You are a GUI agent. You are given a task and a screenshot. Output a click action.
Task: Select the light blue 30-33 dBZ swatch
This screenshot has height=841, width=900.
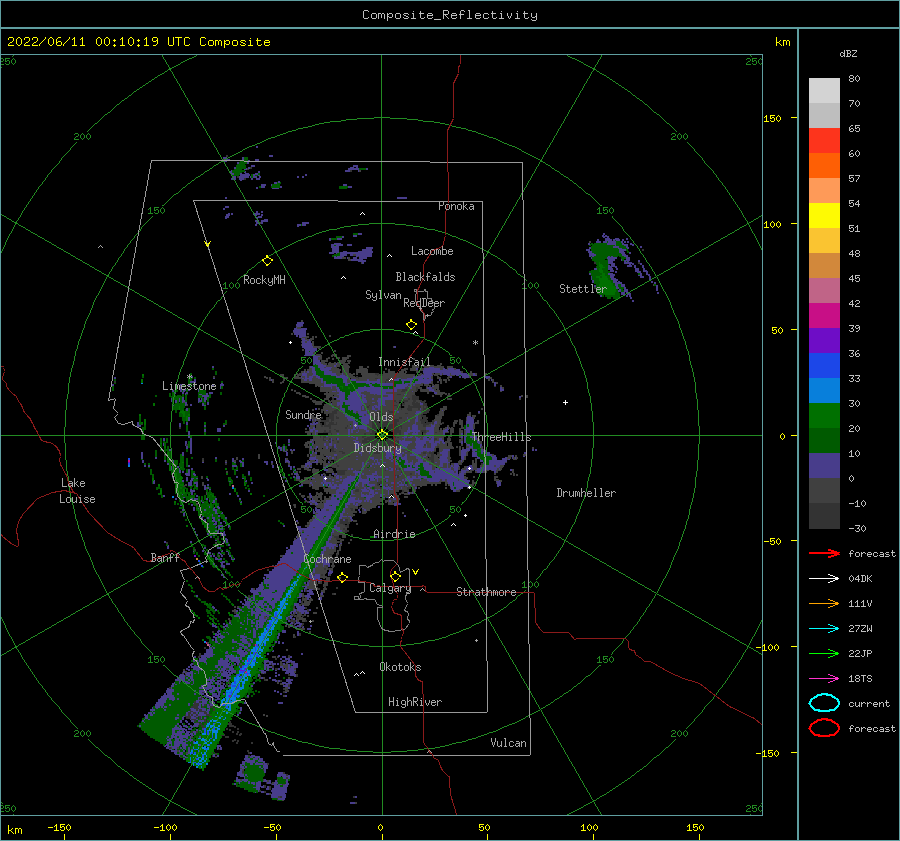point(824,391)
